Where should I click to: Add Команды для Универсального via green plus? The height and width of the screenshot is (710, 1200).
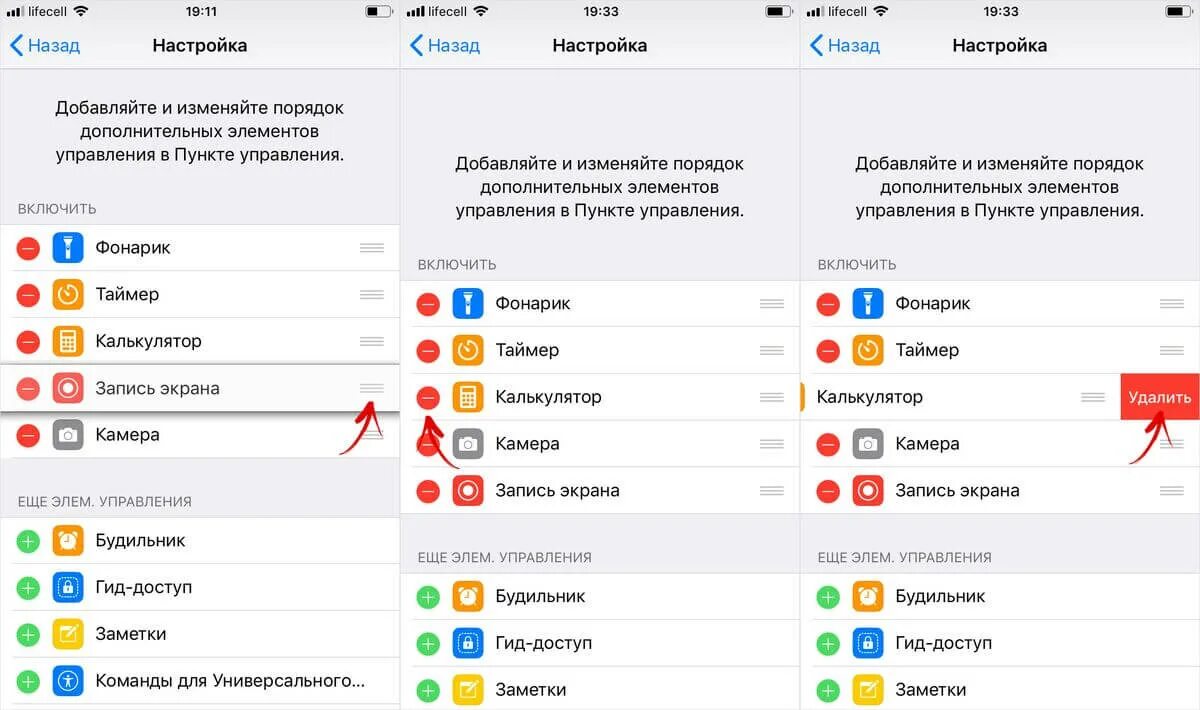tap(28, 681)
